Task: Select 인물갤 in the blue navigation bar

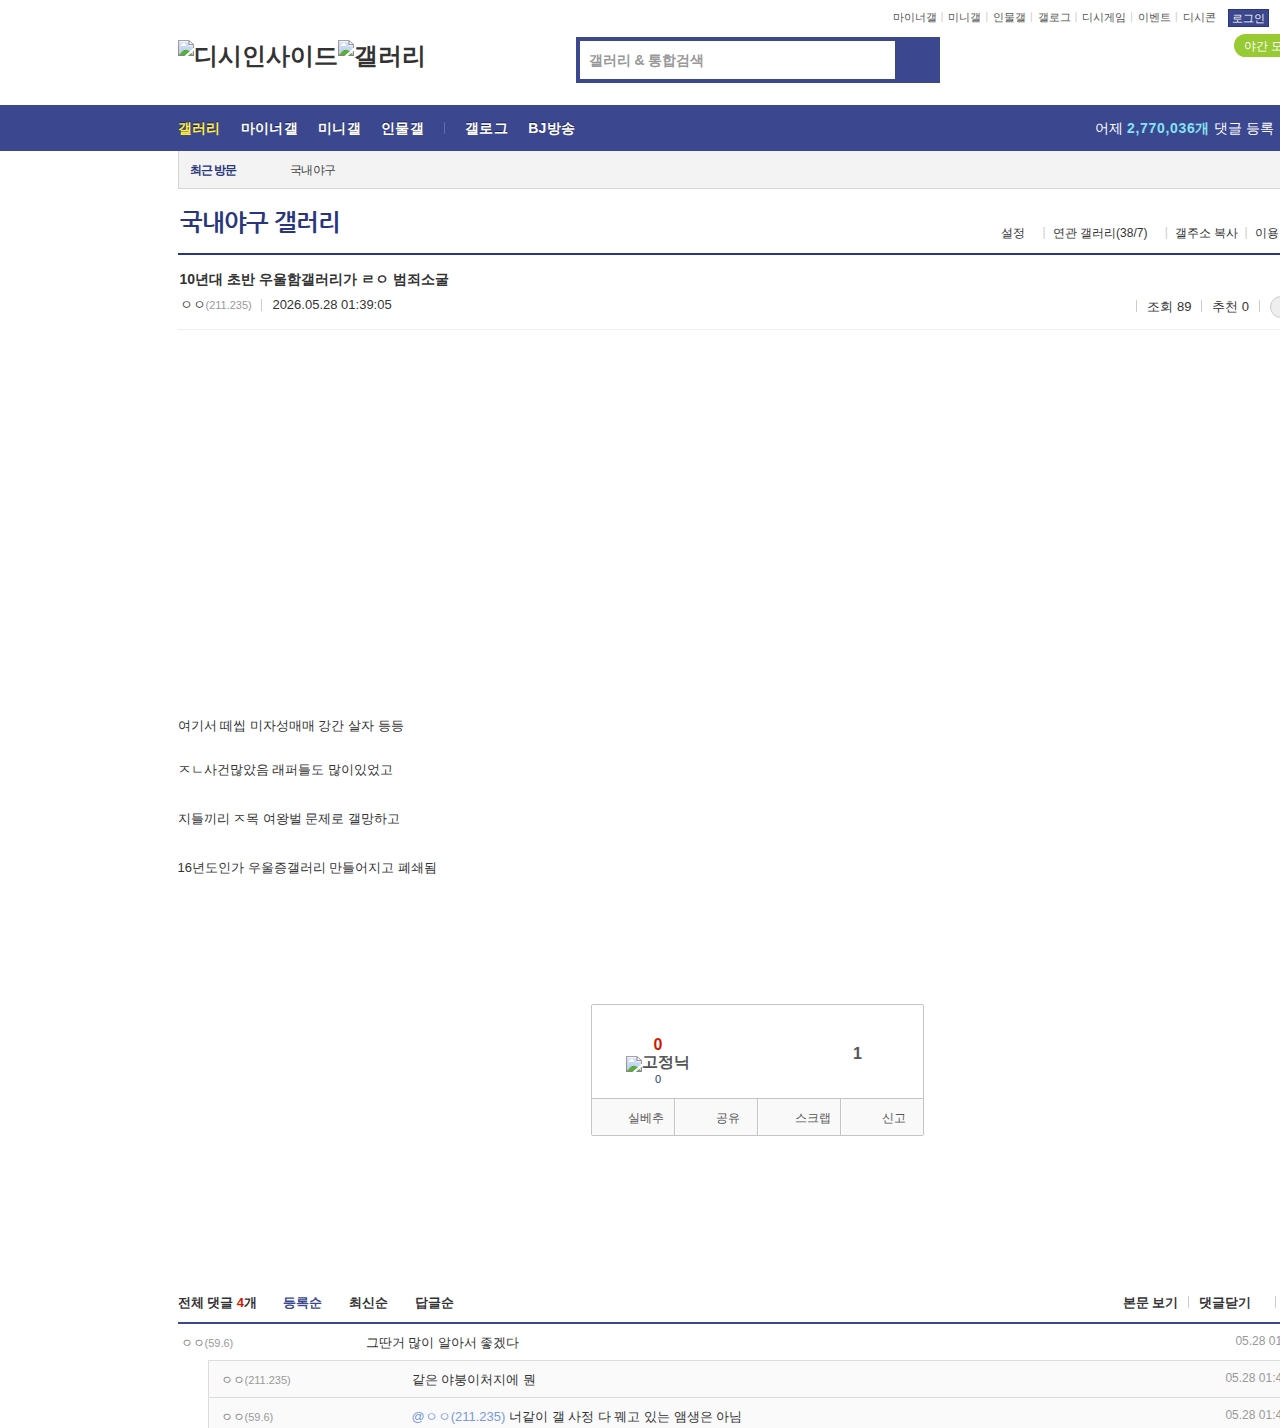Action: click(x=402, y=128)
